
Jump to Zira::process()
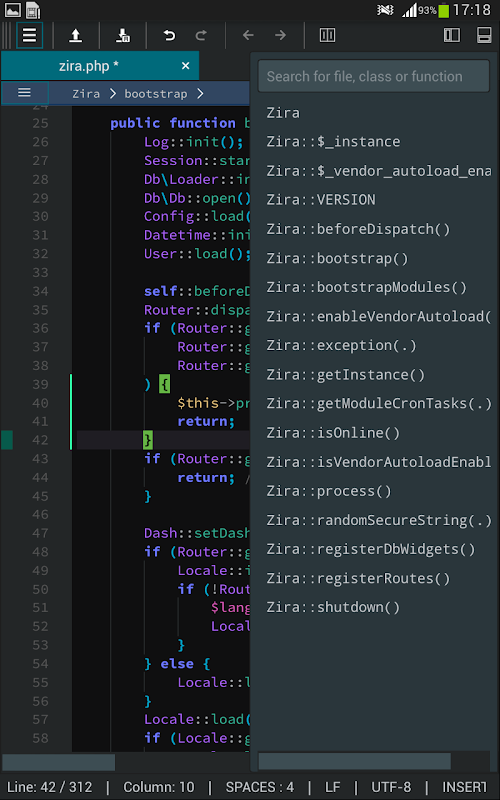tap(329, 491)
